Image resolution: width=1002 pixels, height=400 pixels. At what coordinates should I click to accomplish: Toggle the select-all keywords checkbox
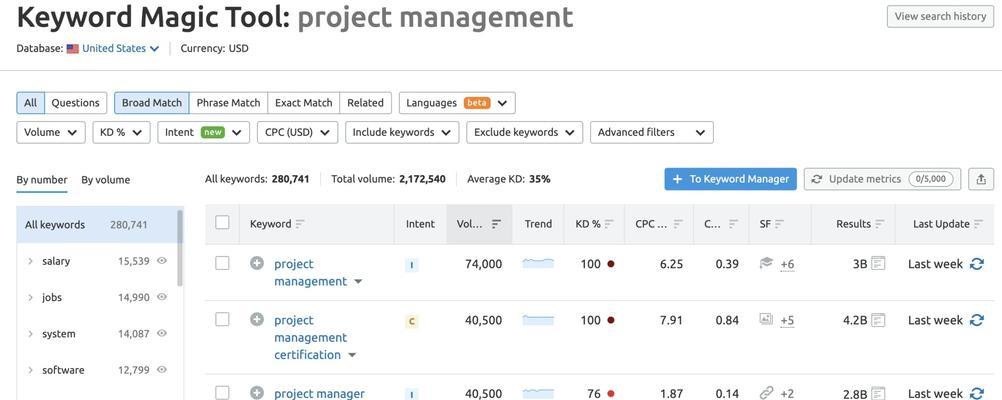coord(222,222)
